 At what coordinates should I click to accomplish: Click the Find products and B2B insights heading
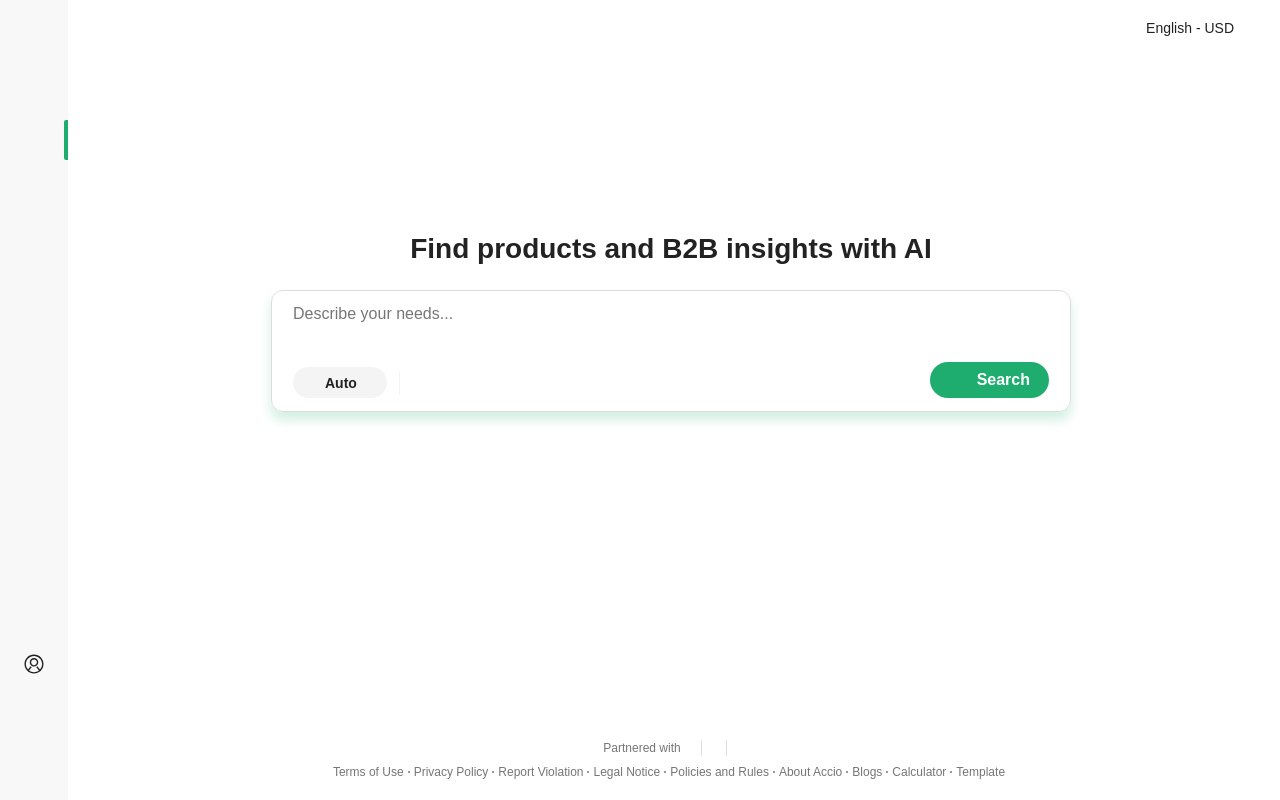670,249
